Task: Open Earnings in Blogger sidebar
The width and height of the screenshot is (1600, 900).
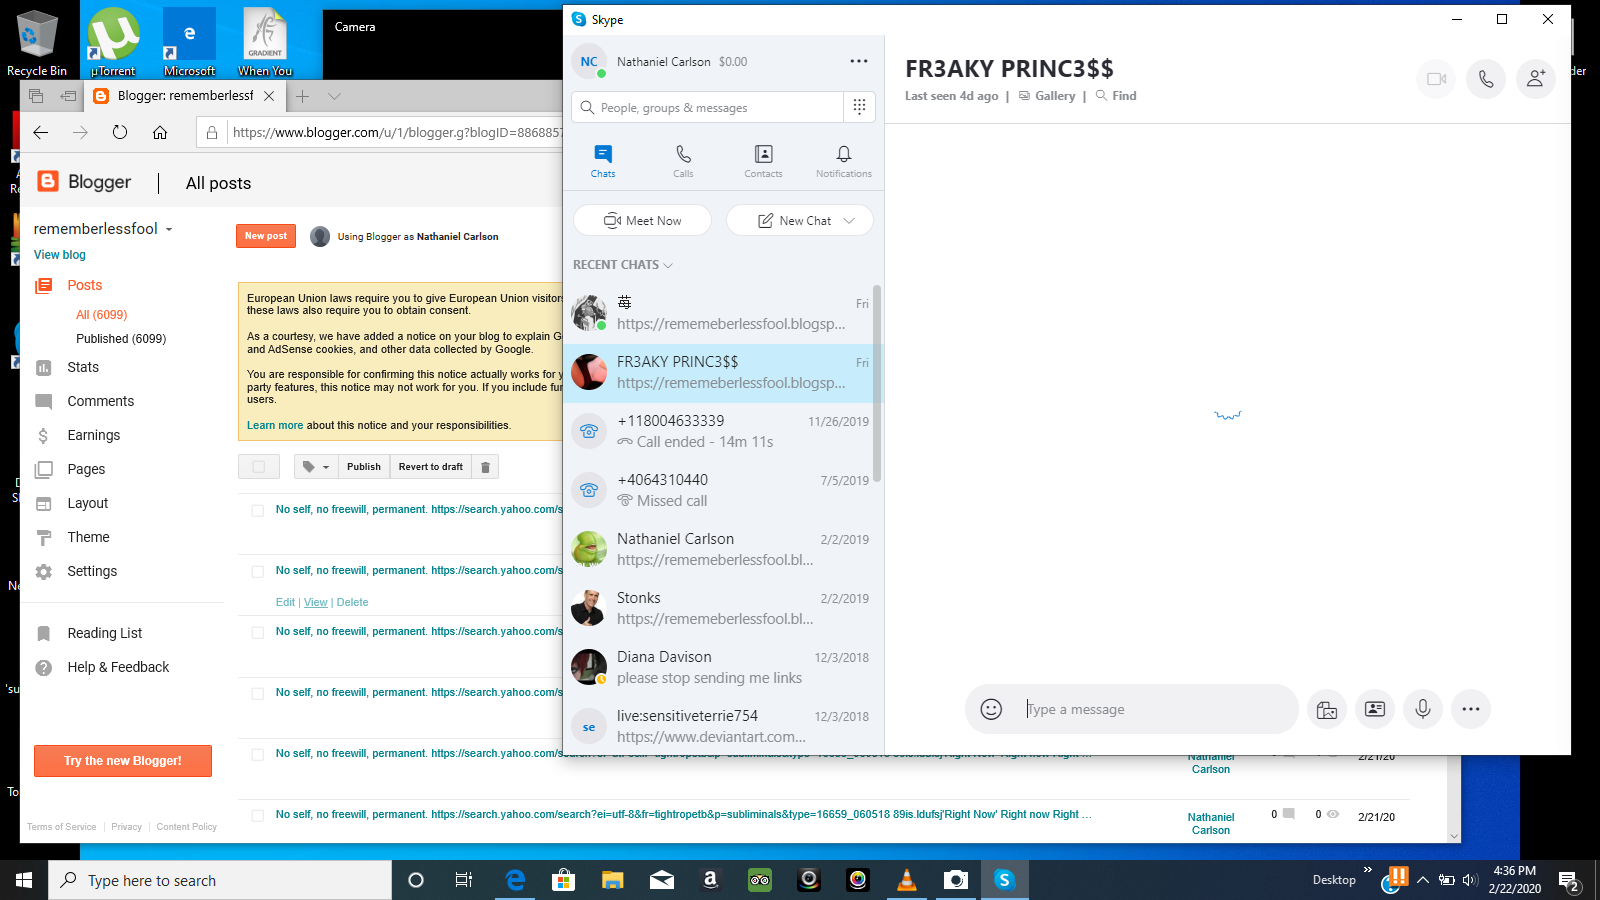Action: coord(93,435)
